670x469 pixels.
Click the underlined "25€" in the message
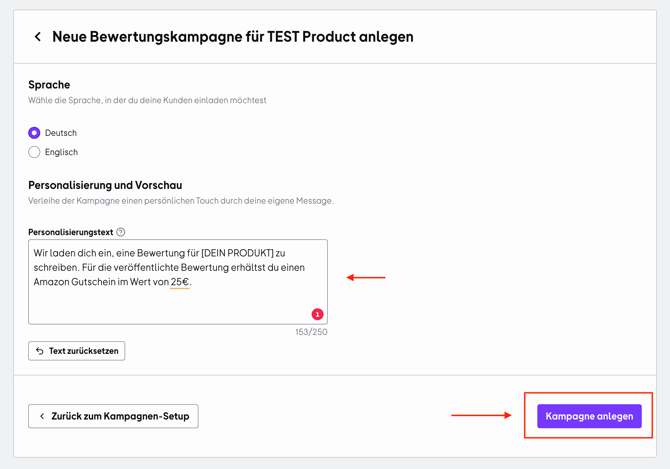click(x=180, y=282)
